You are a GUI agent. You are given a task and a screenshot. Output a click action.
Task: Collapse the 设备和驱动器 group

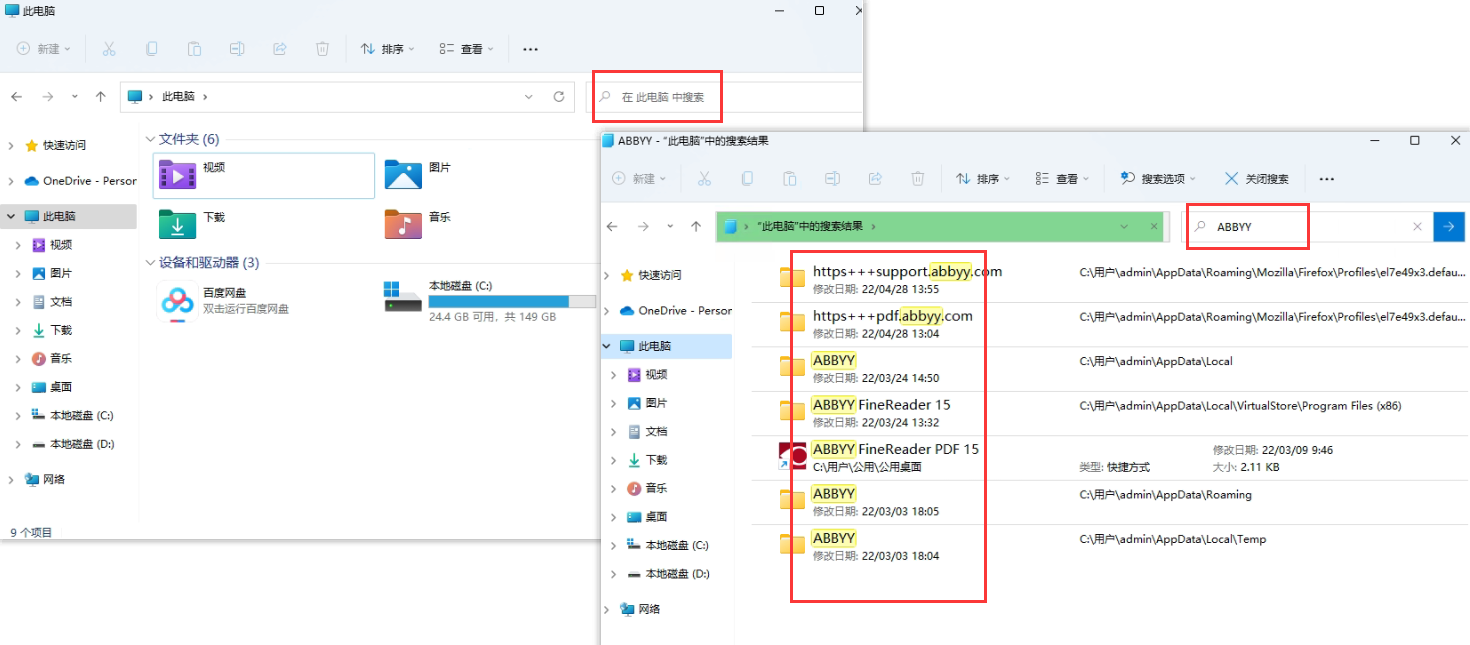150,263
